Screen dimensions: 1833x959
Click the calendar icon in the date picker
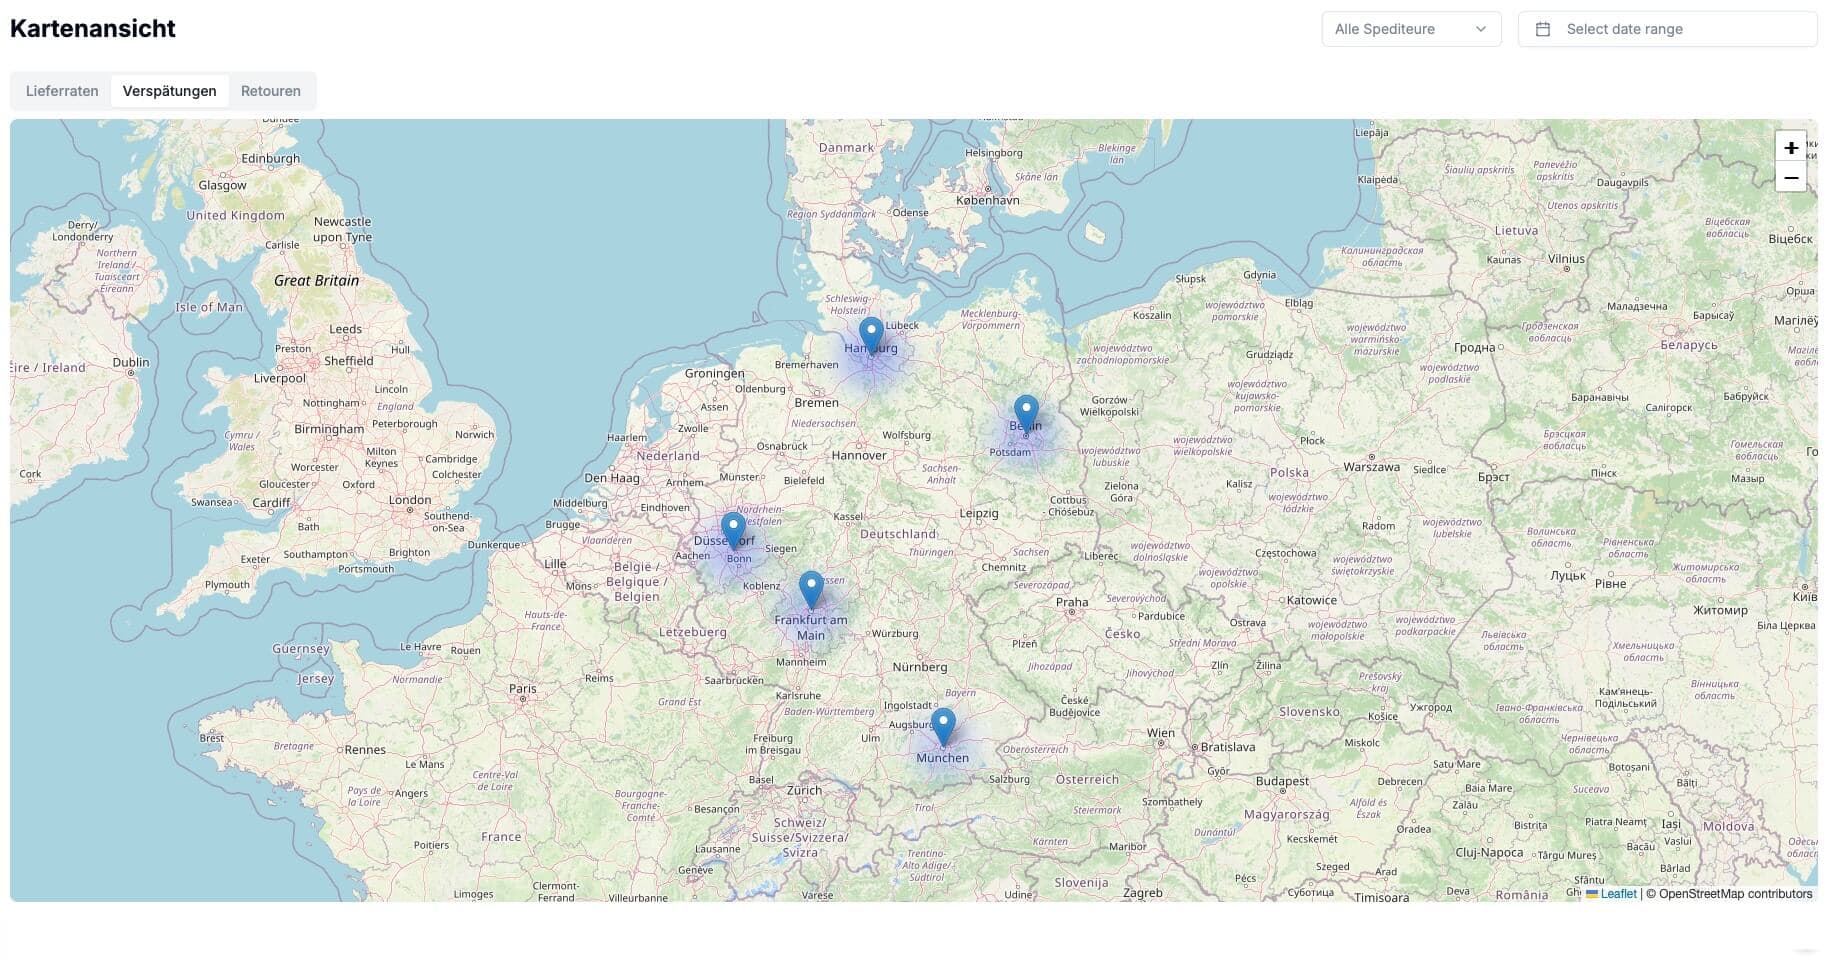pos(1543,28)
